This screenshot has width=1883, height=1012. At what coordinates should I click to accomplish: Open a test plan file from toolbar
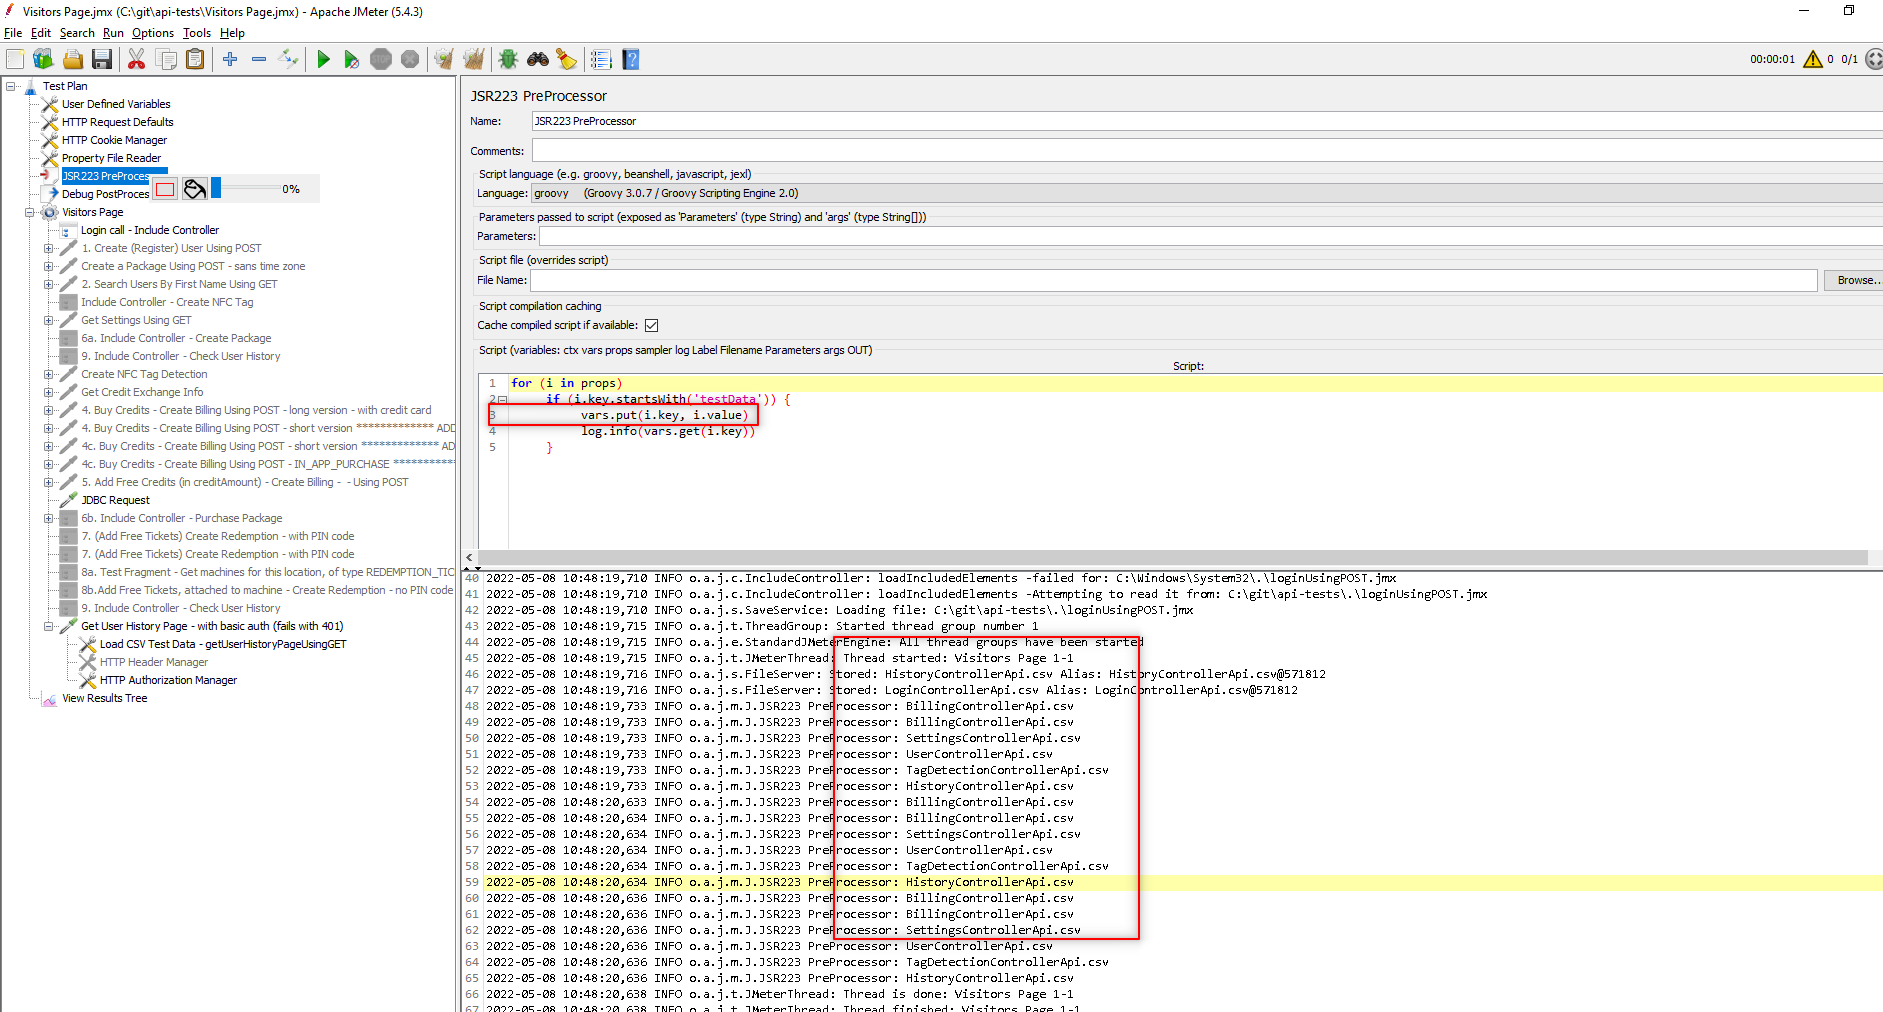click(x=73, y=60)
